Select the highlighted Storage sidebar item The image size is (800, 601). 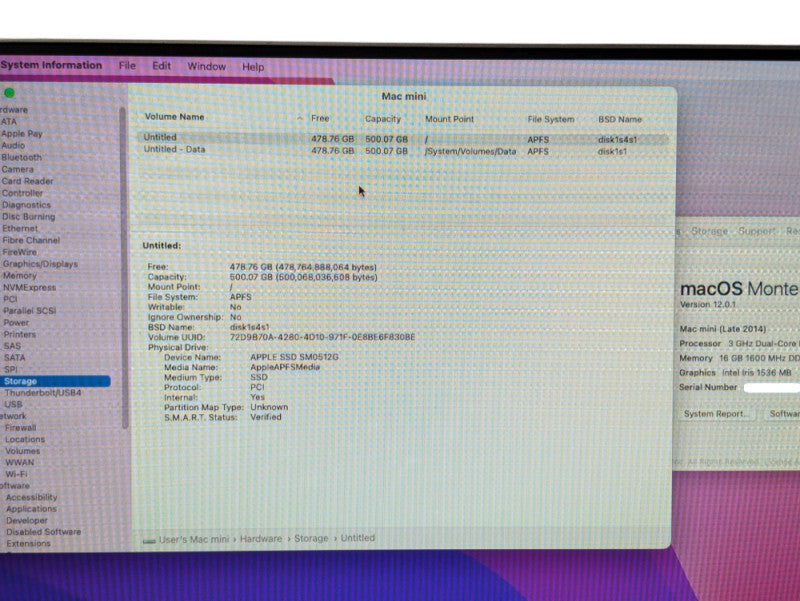(55, 381)
